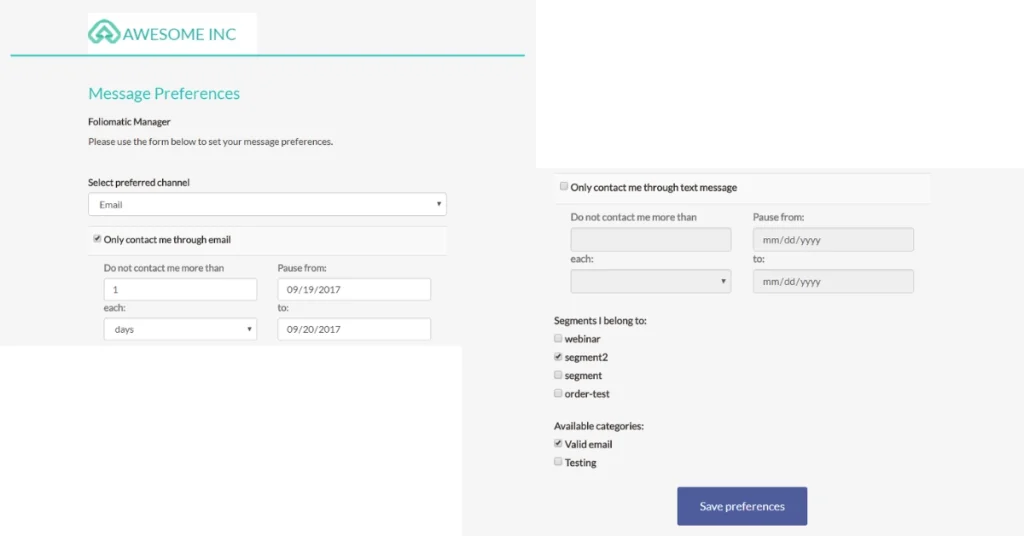Open the days frequency dropdown
Screen dimensions: 1024x536
pyautogui.click(x=180, y=329)
